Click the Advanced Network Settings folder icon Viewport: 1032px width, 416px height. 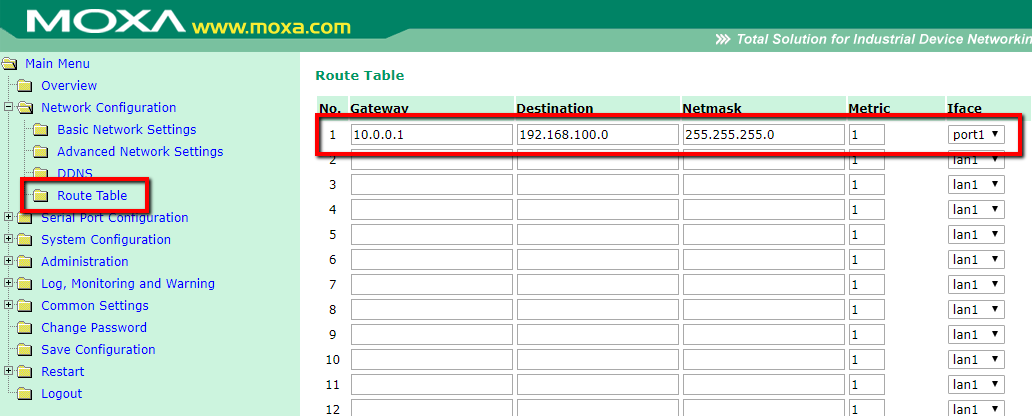point(40,152)
